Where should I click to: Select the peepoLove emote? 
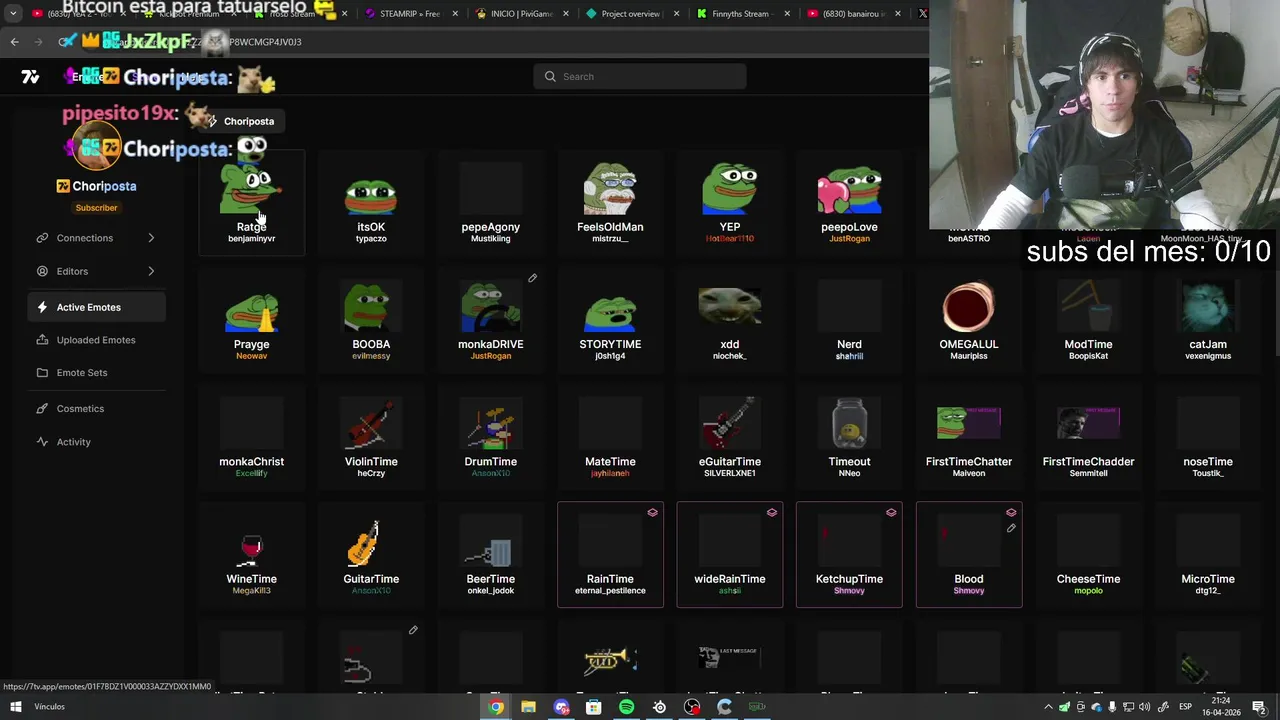pos(849,205)
